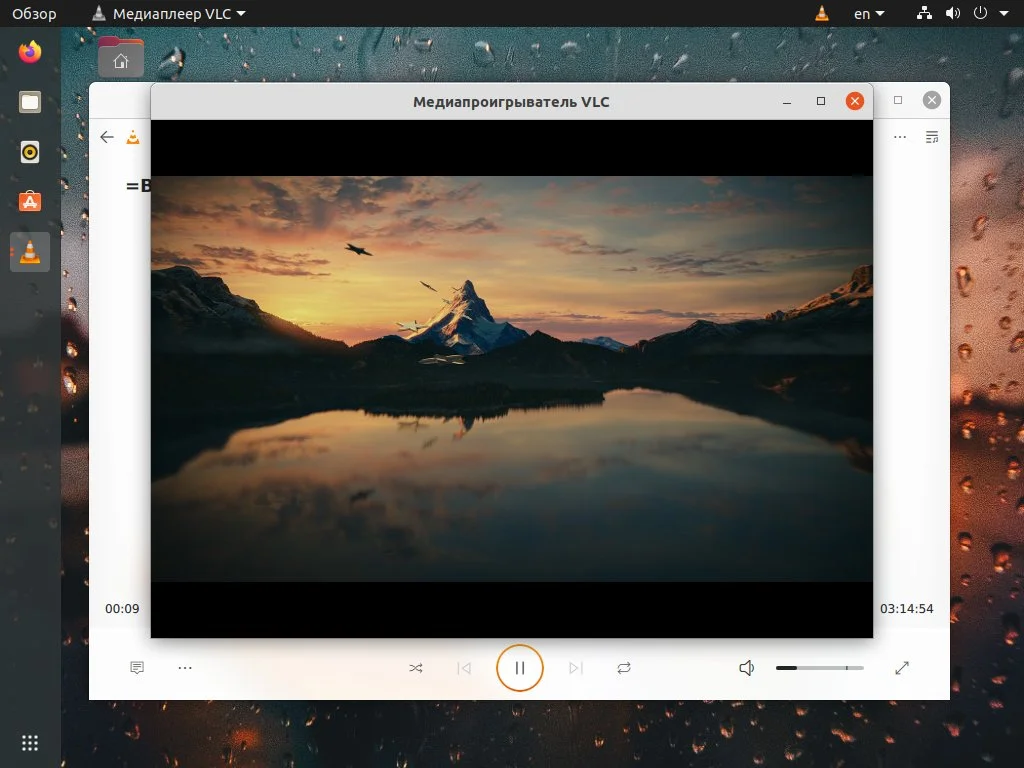Image resolution: width=1024 pixels, height=768 pixels.
Task: Open the subtitles panel in VLC
Action: pos(137,667)
